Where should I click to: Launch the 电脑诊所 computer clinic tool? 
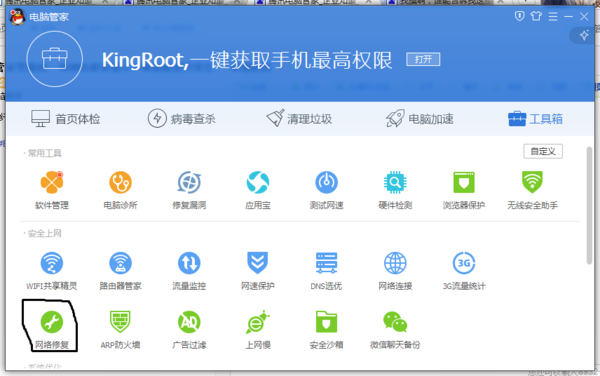coord(121,190)
